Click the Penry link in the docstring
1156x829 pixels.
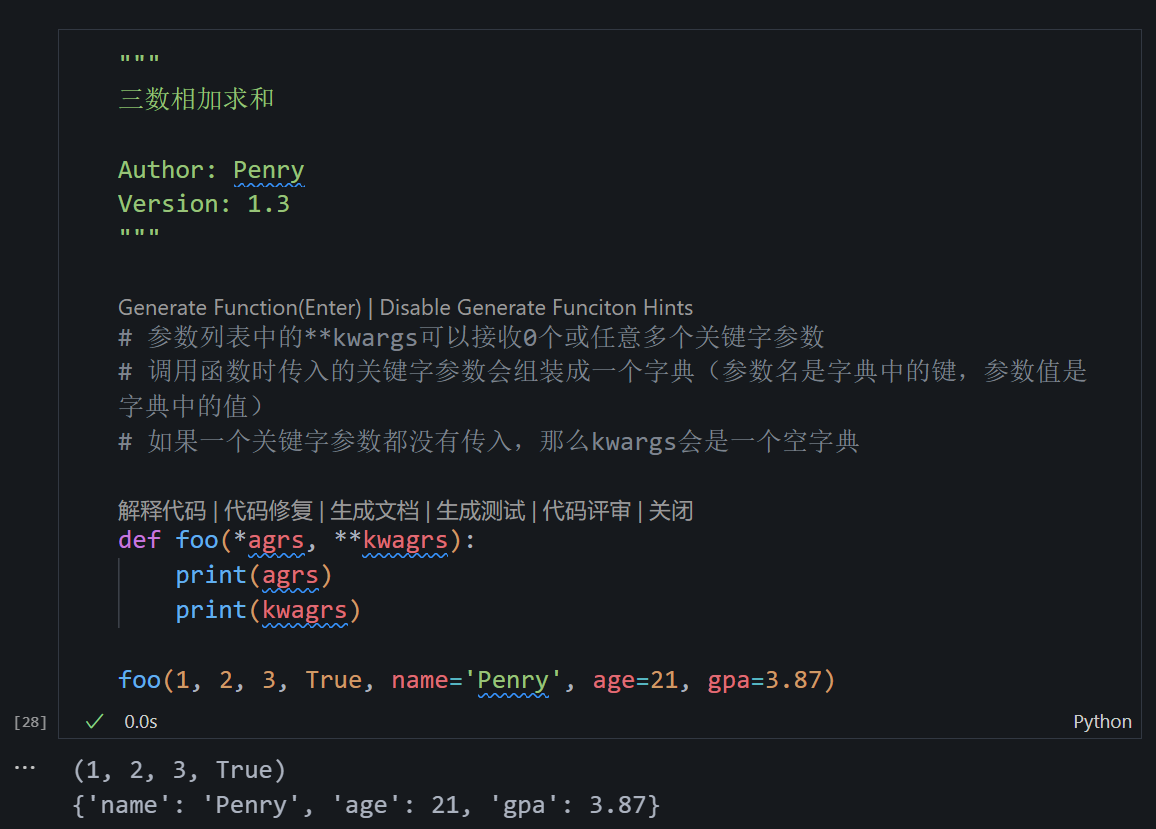pyautogui.click(x=268, y=169)
